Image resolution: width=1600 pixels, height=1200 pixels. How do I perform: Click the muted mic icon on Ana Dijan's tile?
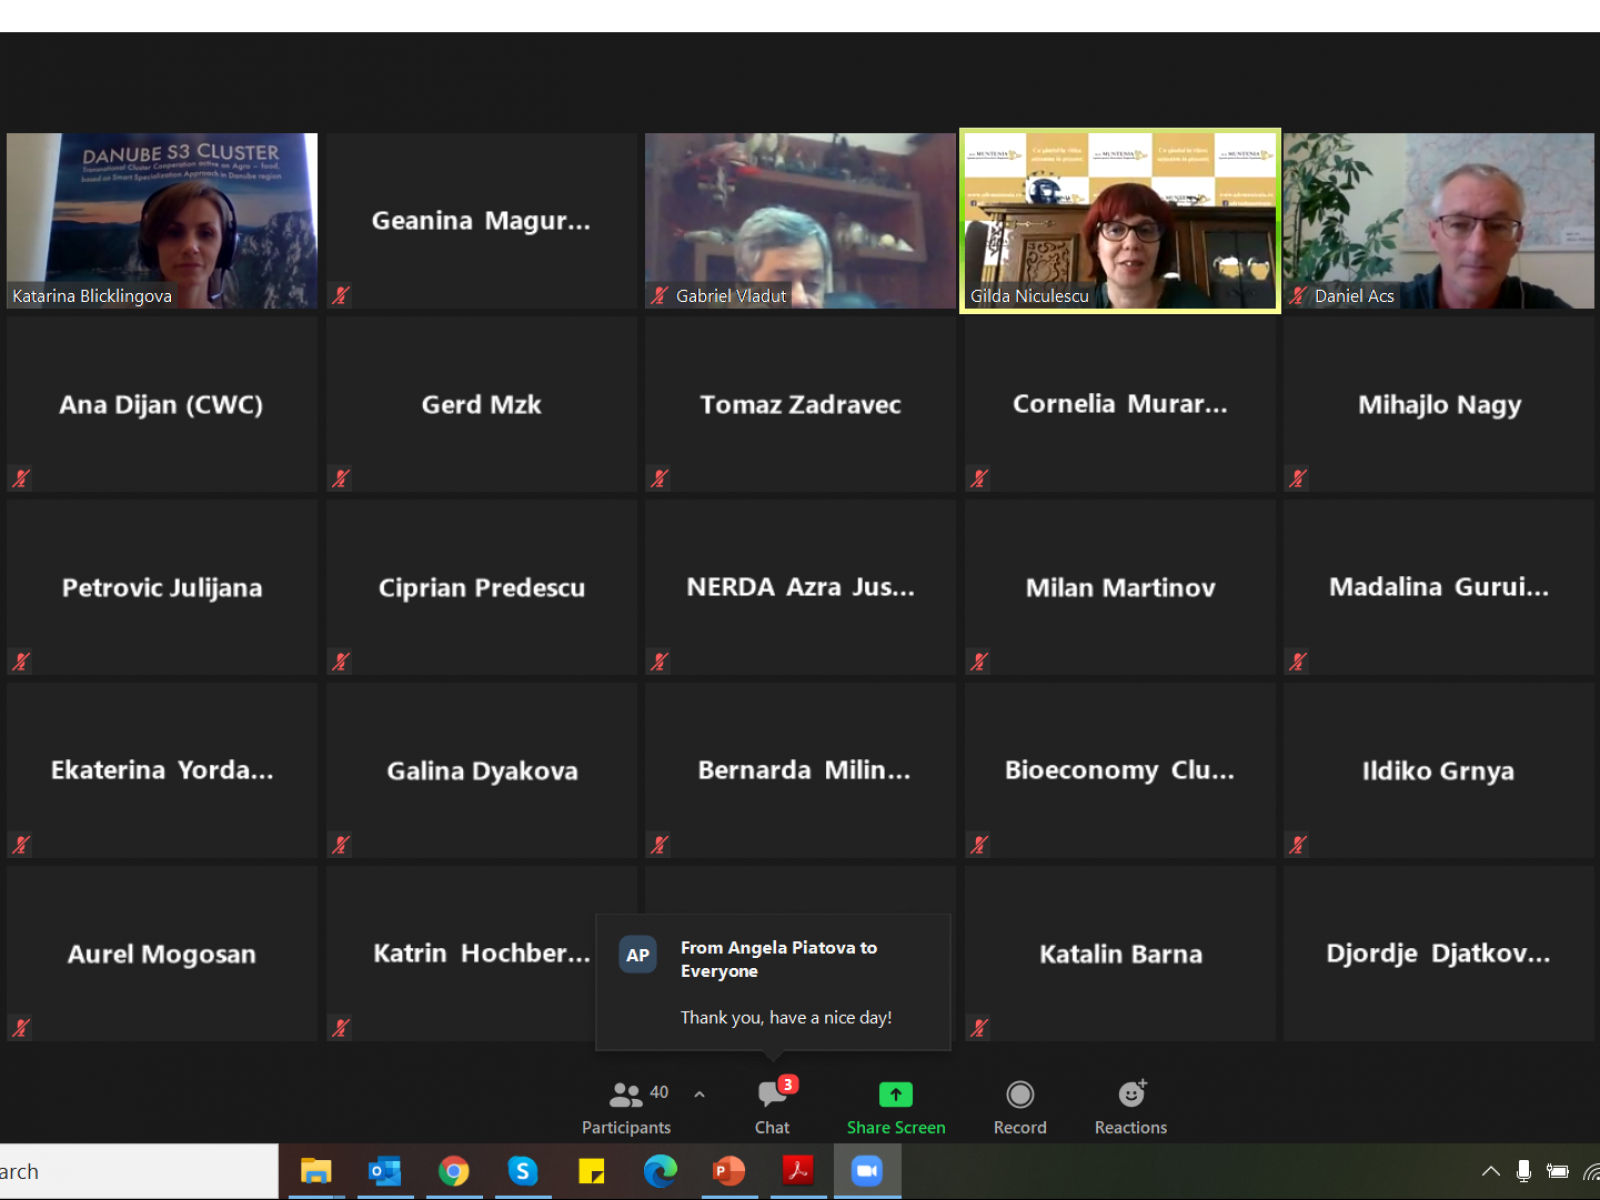[x=21, y=478]
